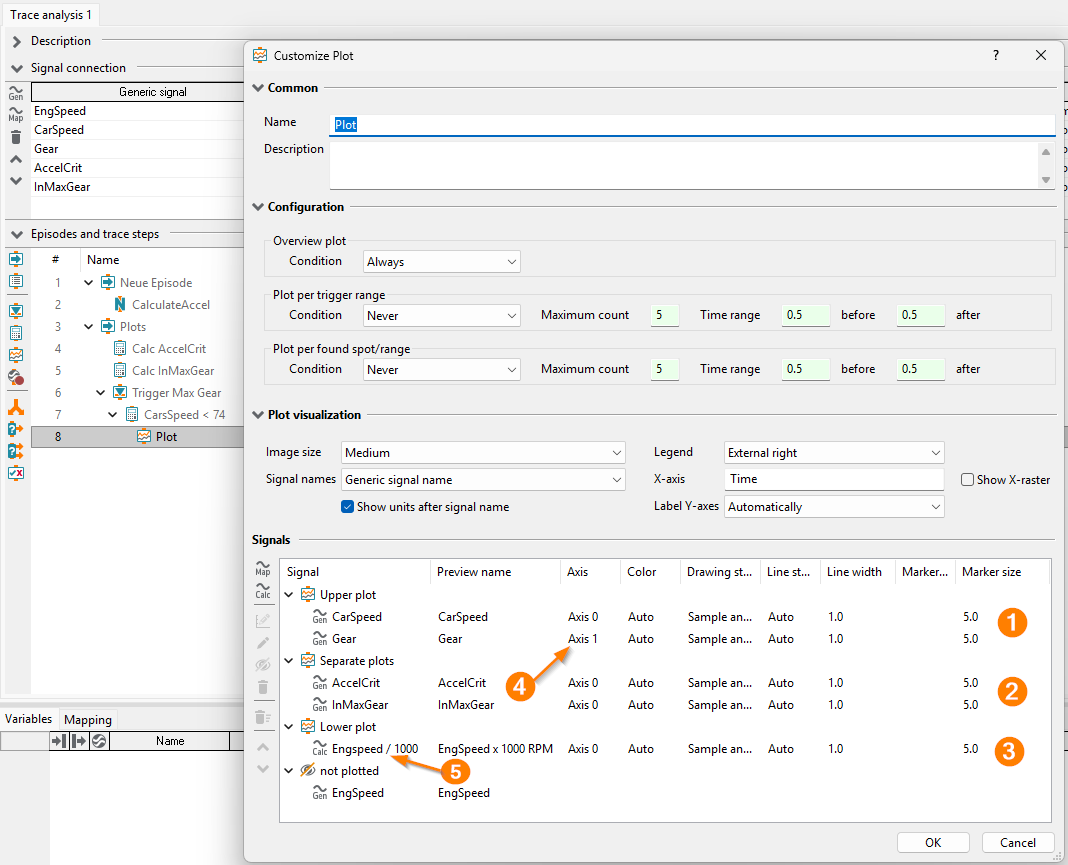Collapse the Trigger Max Gear tree node
The height and width of the screenshot is (865, 1068).
[x=101, y=393]
